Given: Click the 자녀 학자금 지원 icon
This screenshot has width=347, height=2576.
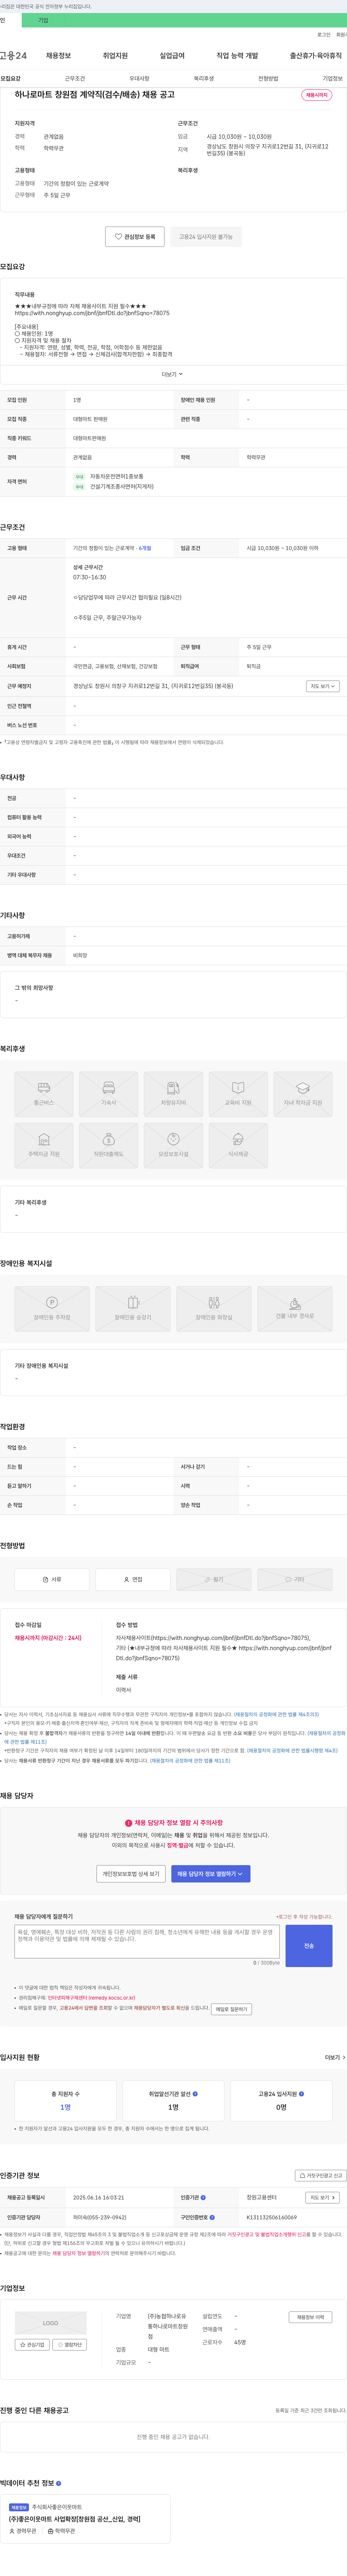Looking at the screenshot, I should (303, 1094).
